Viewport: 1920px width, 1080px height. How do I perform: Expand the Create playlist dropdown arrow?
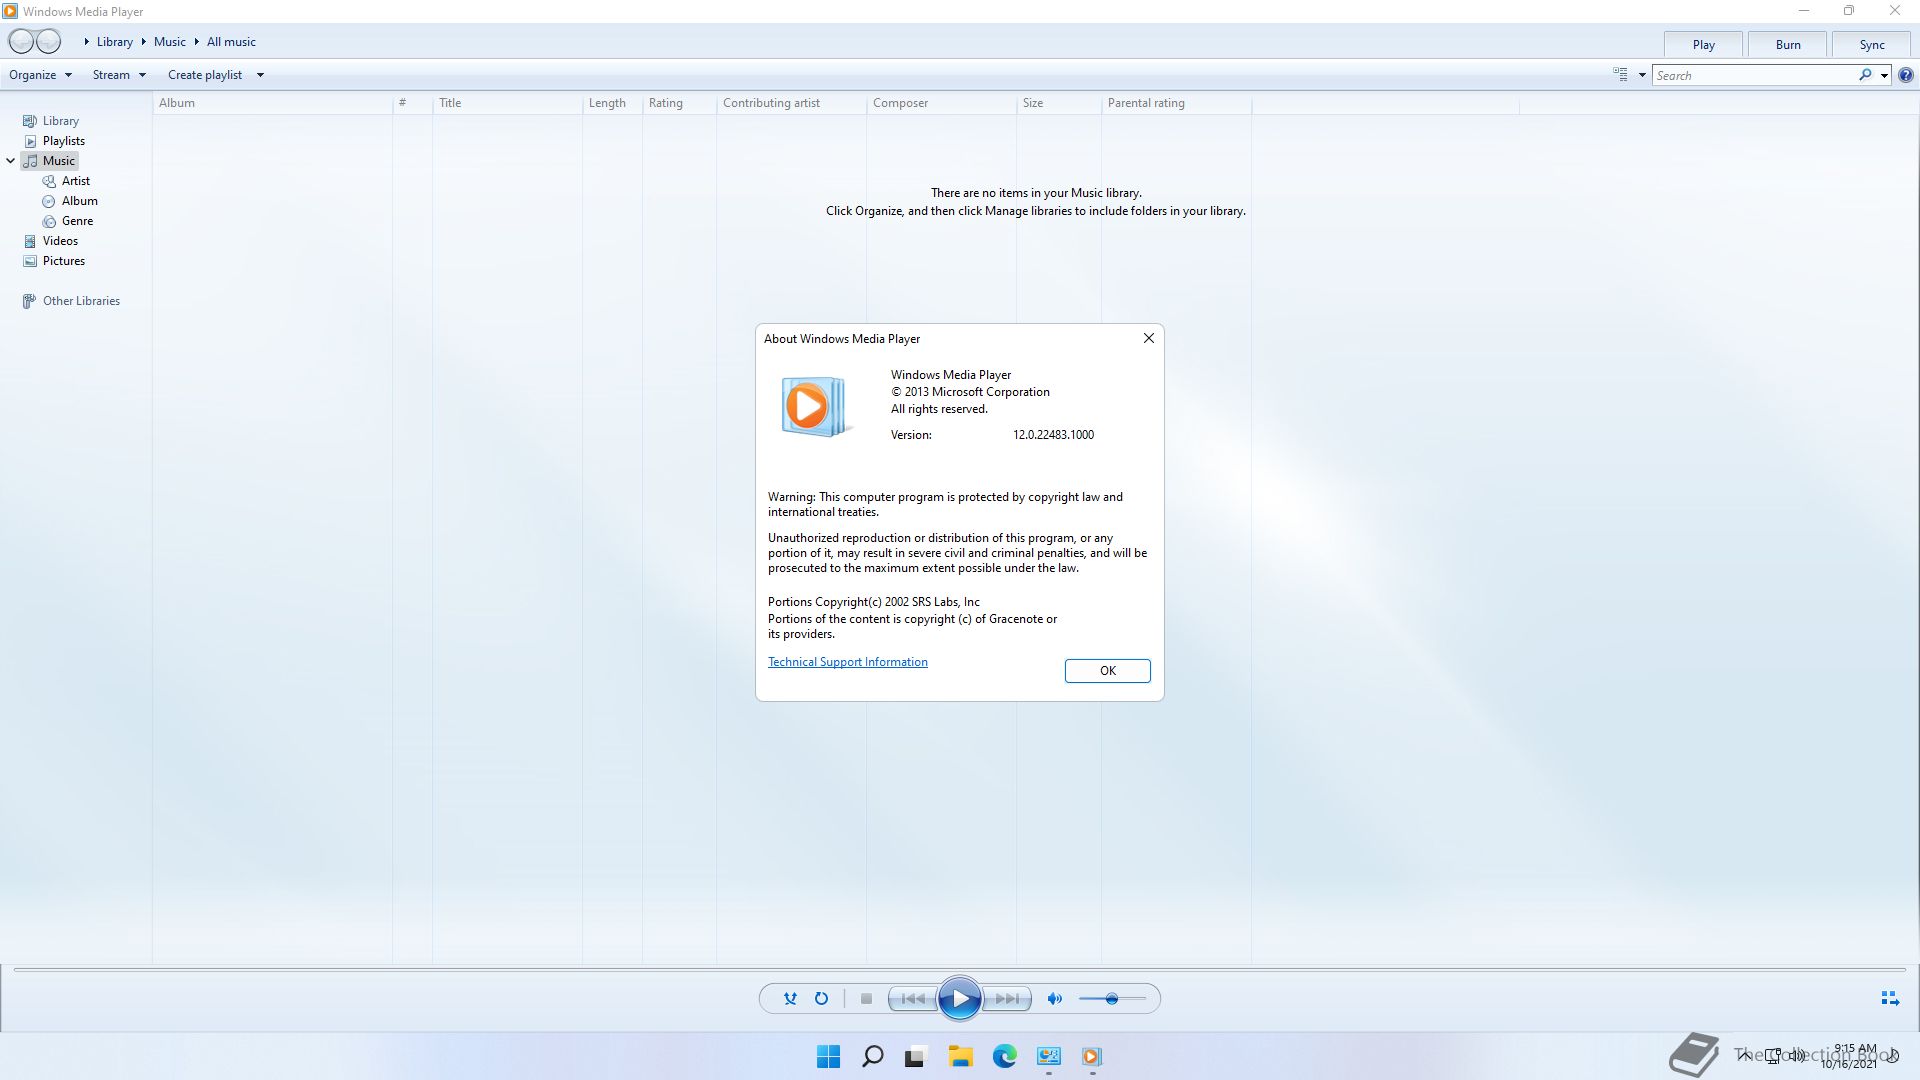click(260, 75)
